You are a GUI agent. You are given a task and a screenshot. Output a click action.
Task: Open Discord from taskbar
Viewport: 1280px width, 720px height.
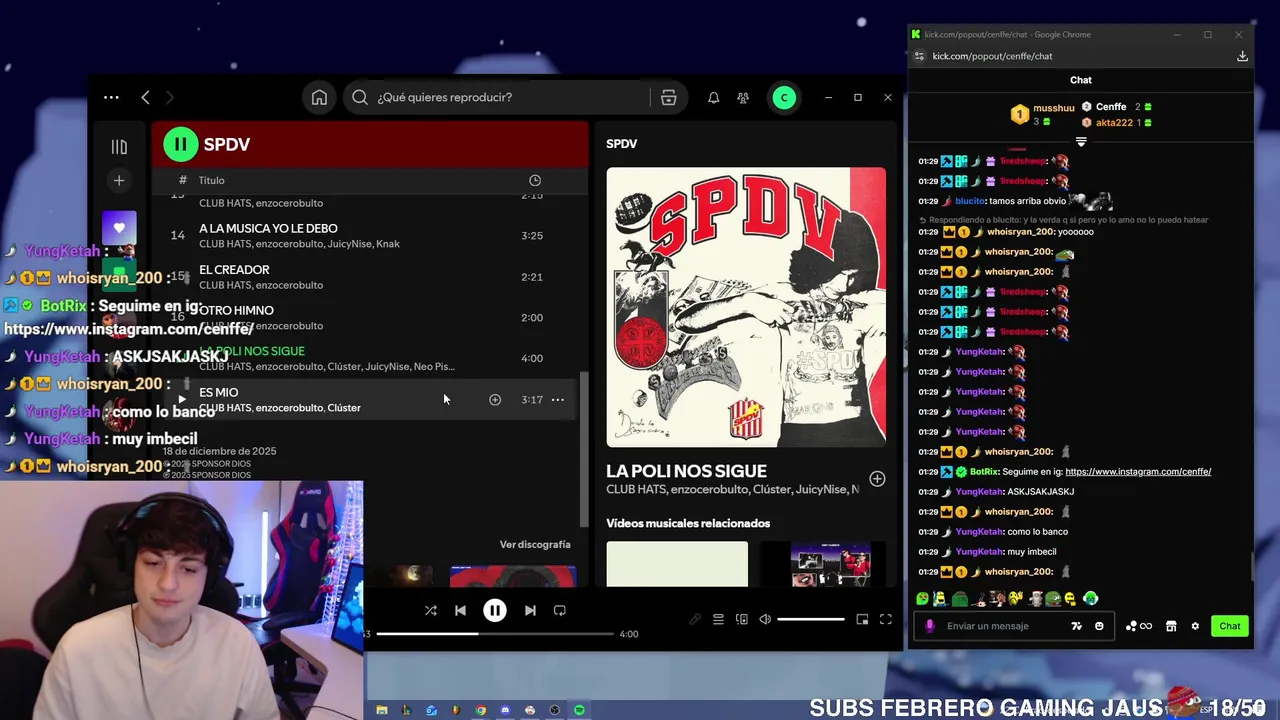505,710
